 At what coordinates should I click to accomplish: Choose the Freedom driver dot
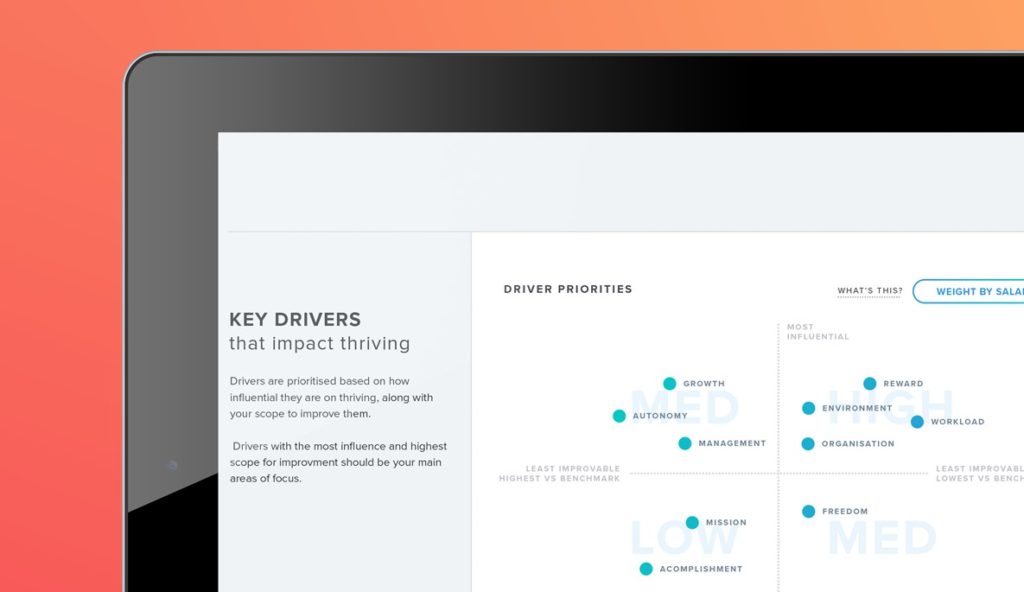tap(808, 512)
